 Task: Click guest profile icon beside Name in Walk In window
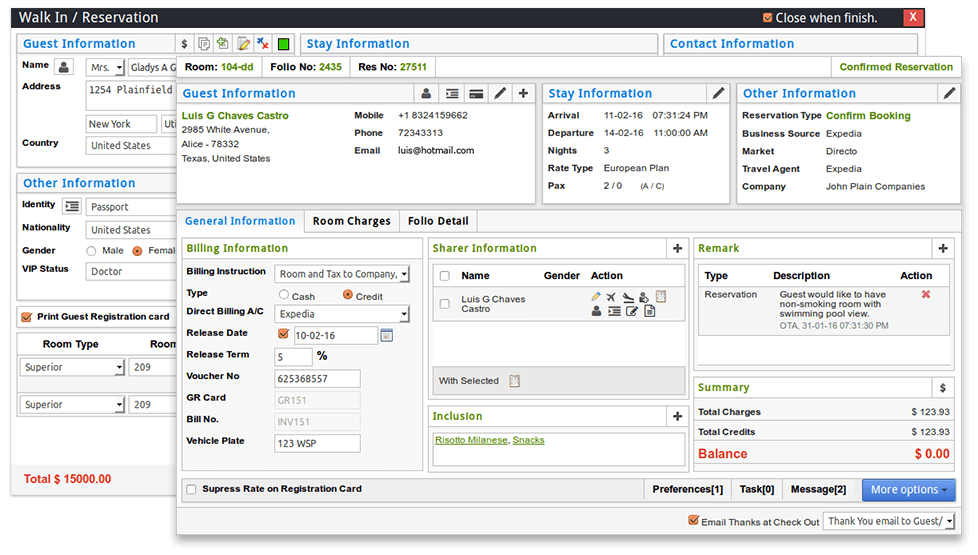point(64,66)
